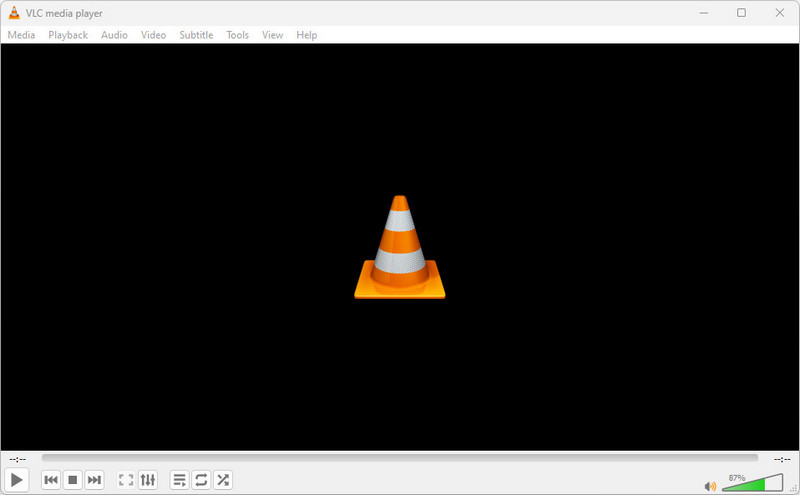This screenshot has width=800, height=495.
Task: Click the VLC cone title bar icon
Action: click(x=14, y=13)
